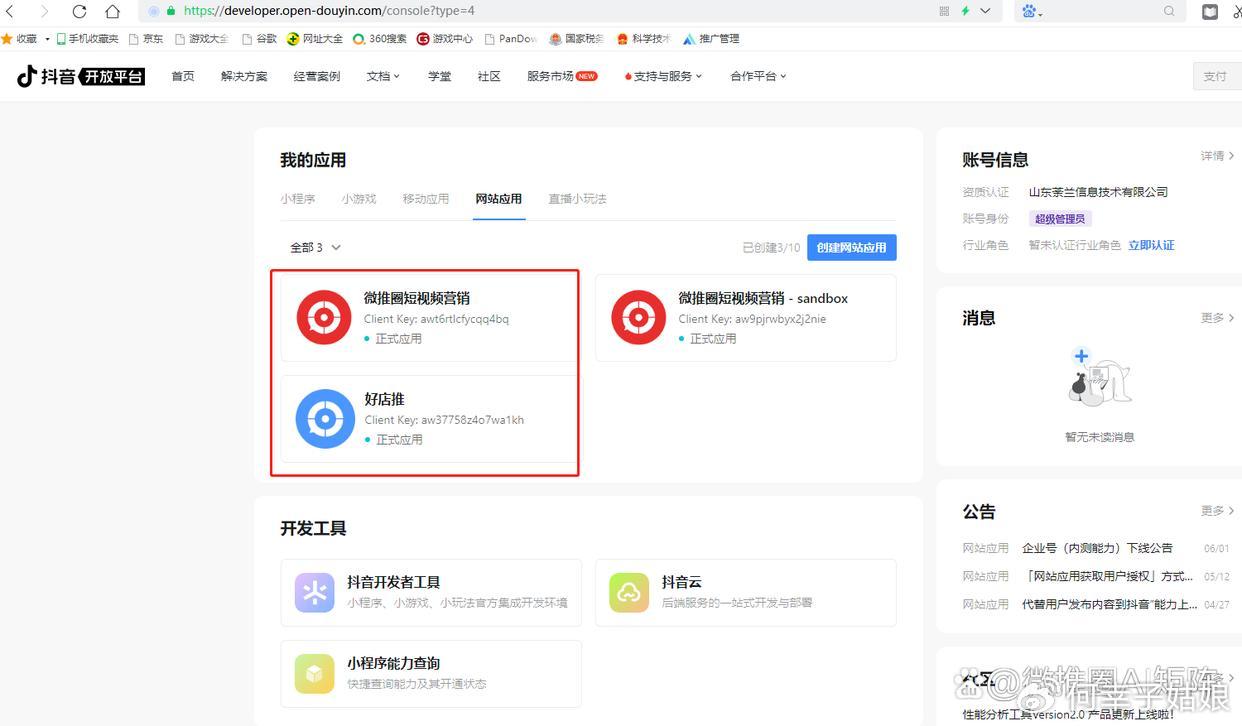Open the address bar dropdown chevron
The height and width of the screenshot is (726, 1242).
[985, 11]
